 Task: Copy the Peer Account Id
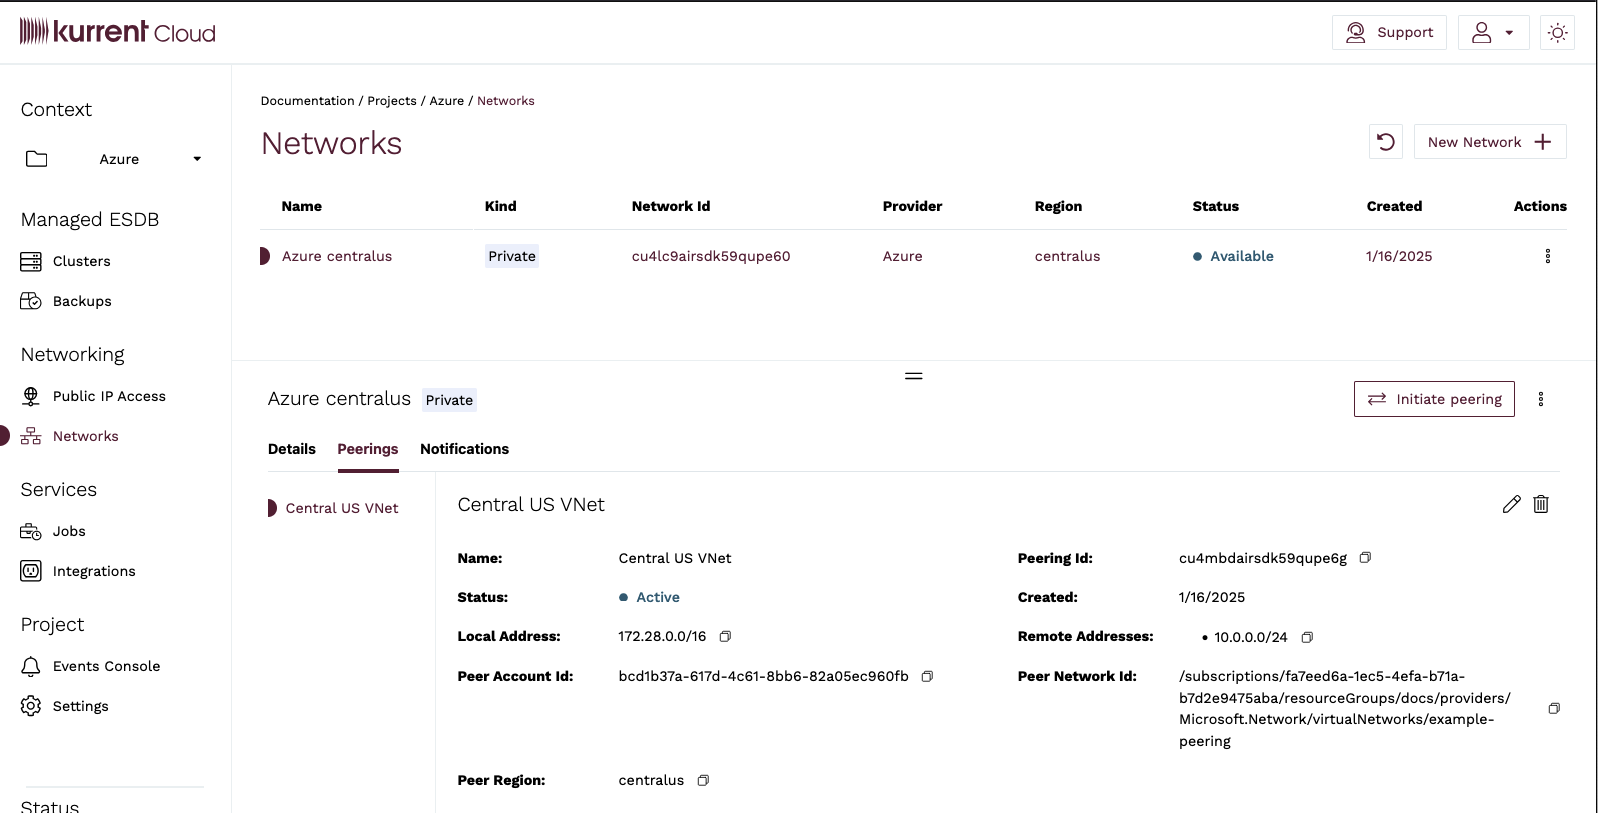[x=927, y=677]
